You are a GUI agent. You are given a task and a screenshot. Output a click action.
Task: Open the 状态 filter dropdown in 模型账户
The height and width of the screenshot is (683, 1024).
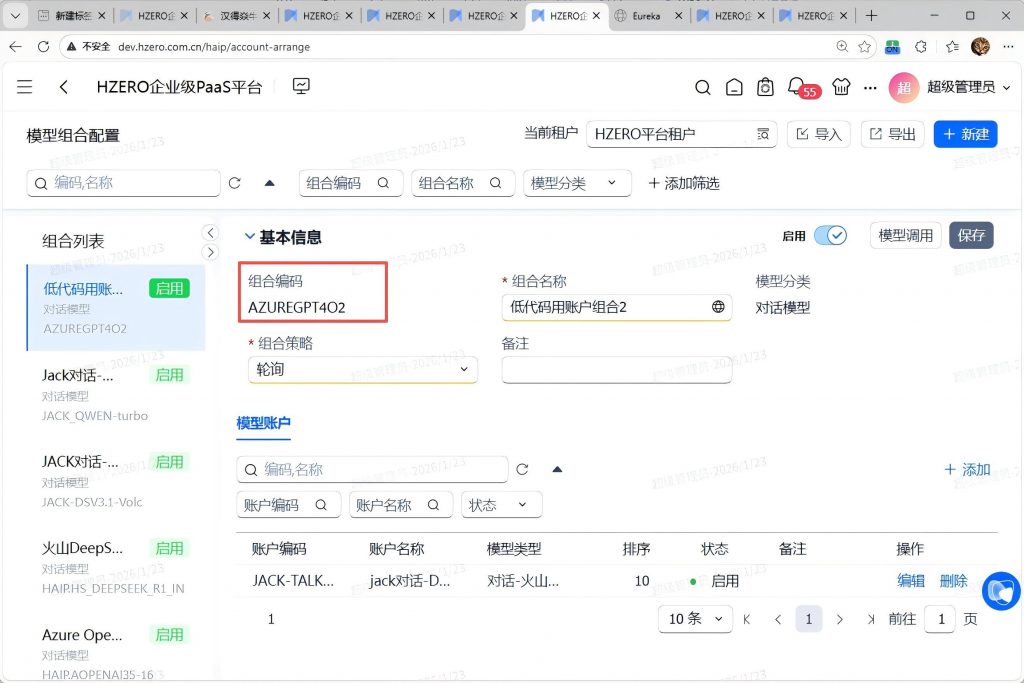pyautogui.click(x=501, y=505)
